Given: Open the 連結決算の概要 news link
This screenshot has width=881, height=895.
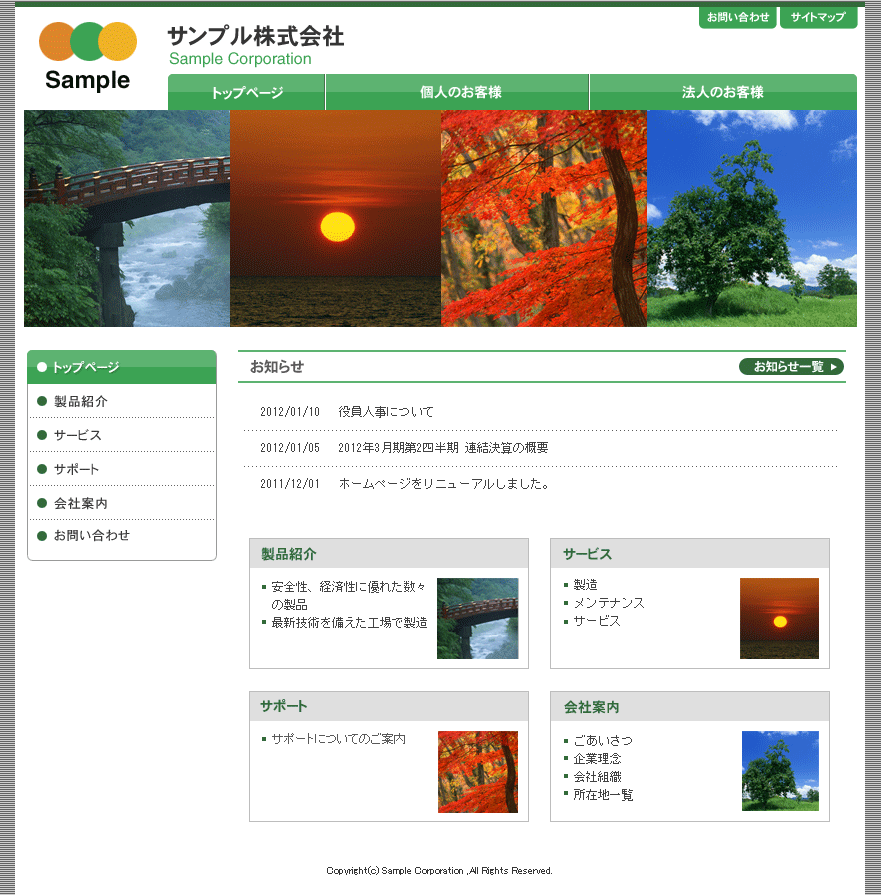Looking at the screenshot, I should pos(443,448).
